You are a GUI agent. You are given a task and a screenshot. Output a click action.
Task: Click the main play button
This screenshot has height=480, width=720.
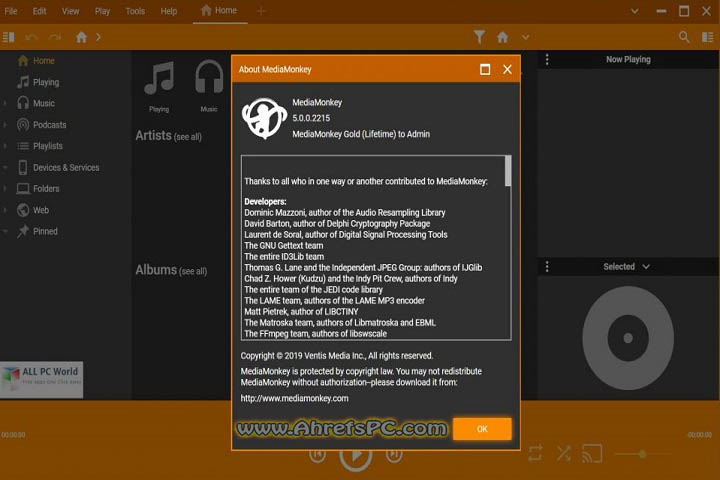(356, 457)
